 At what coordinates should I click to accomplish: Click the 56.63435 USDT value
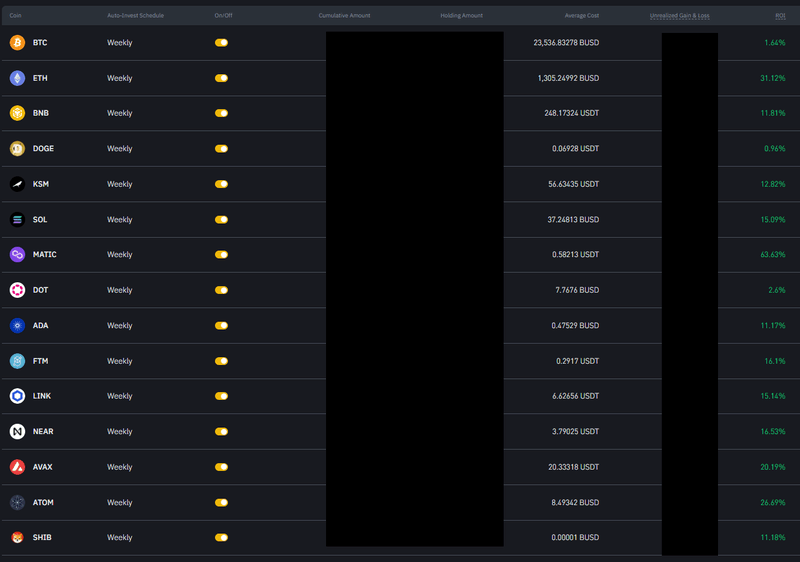[573, 184]
